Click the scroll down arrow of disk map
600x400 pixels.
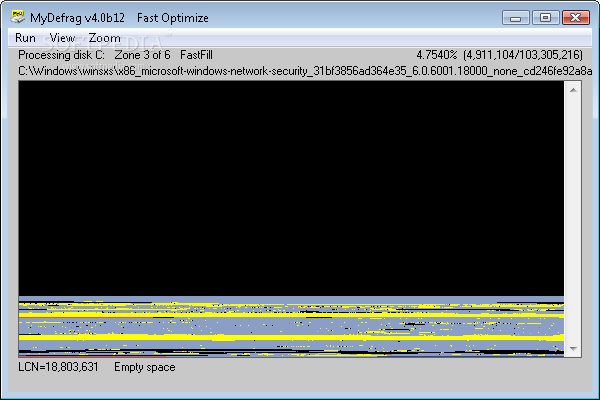(573, 348)
